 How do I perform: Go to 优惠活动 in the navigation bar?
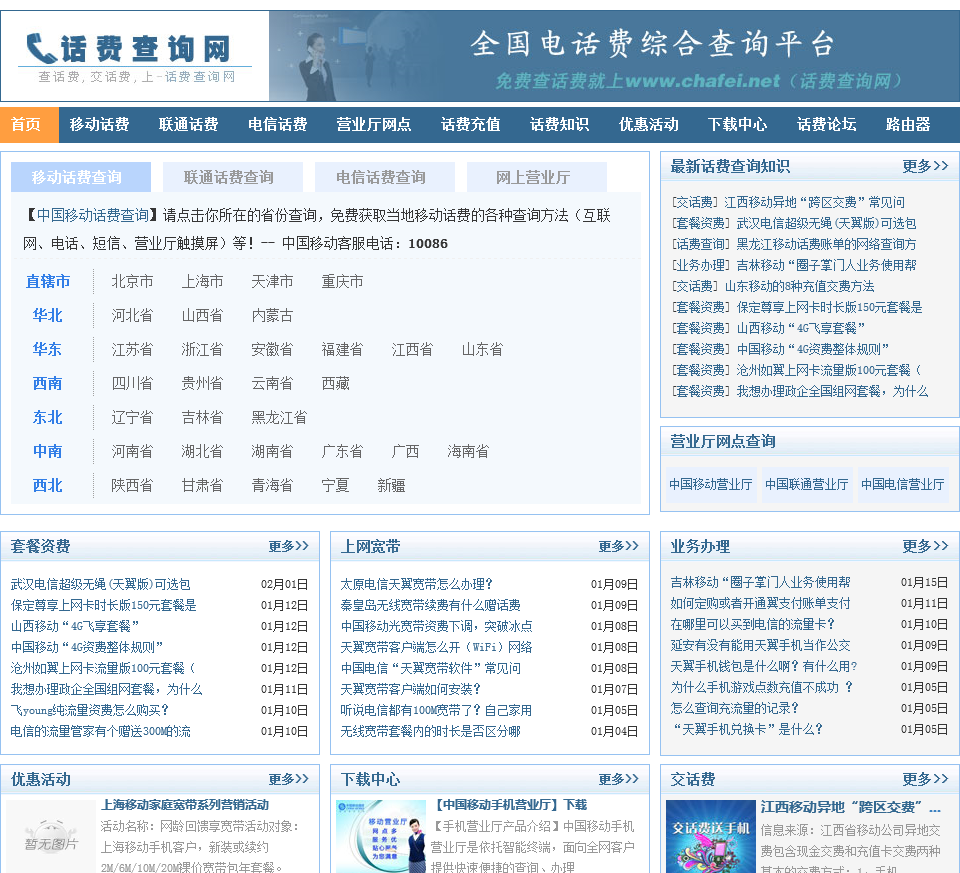(648, 125)
